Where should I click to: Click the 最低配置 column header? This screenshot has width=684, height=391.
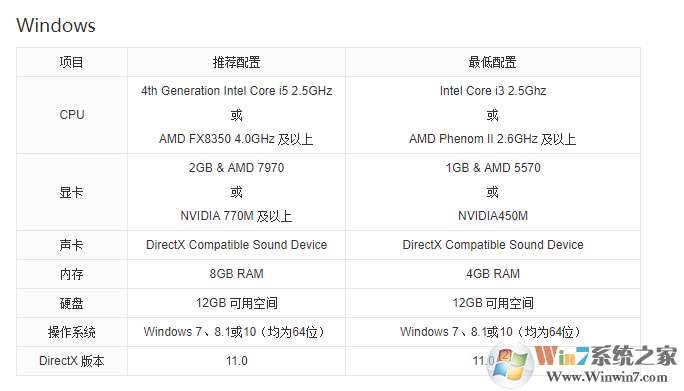point(492,62)
